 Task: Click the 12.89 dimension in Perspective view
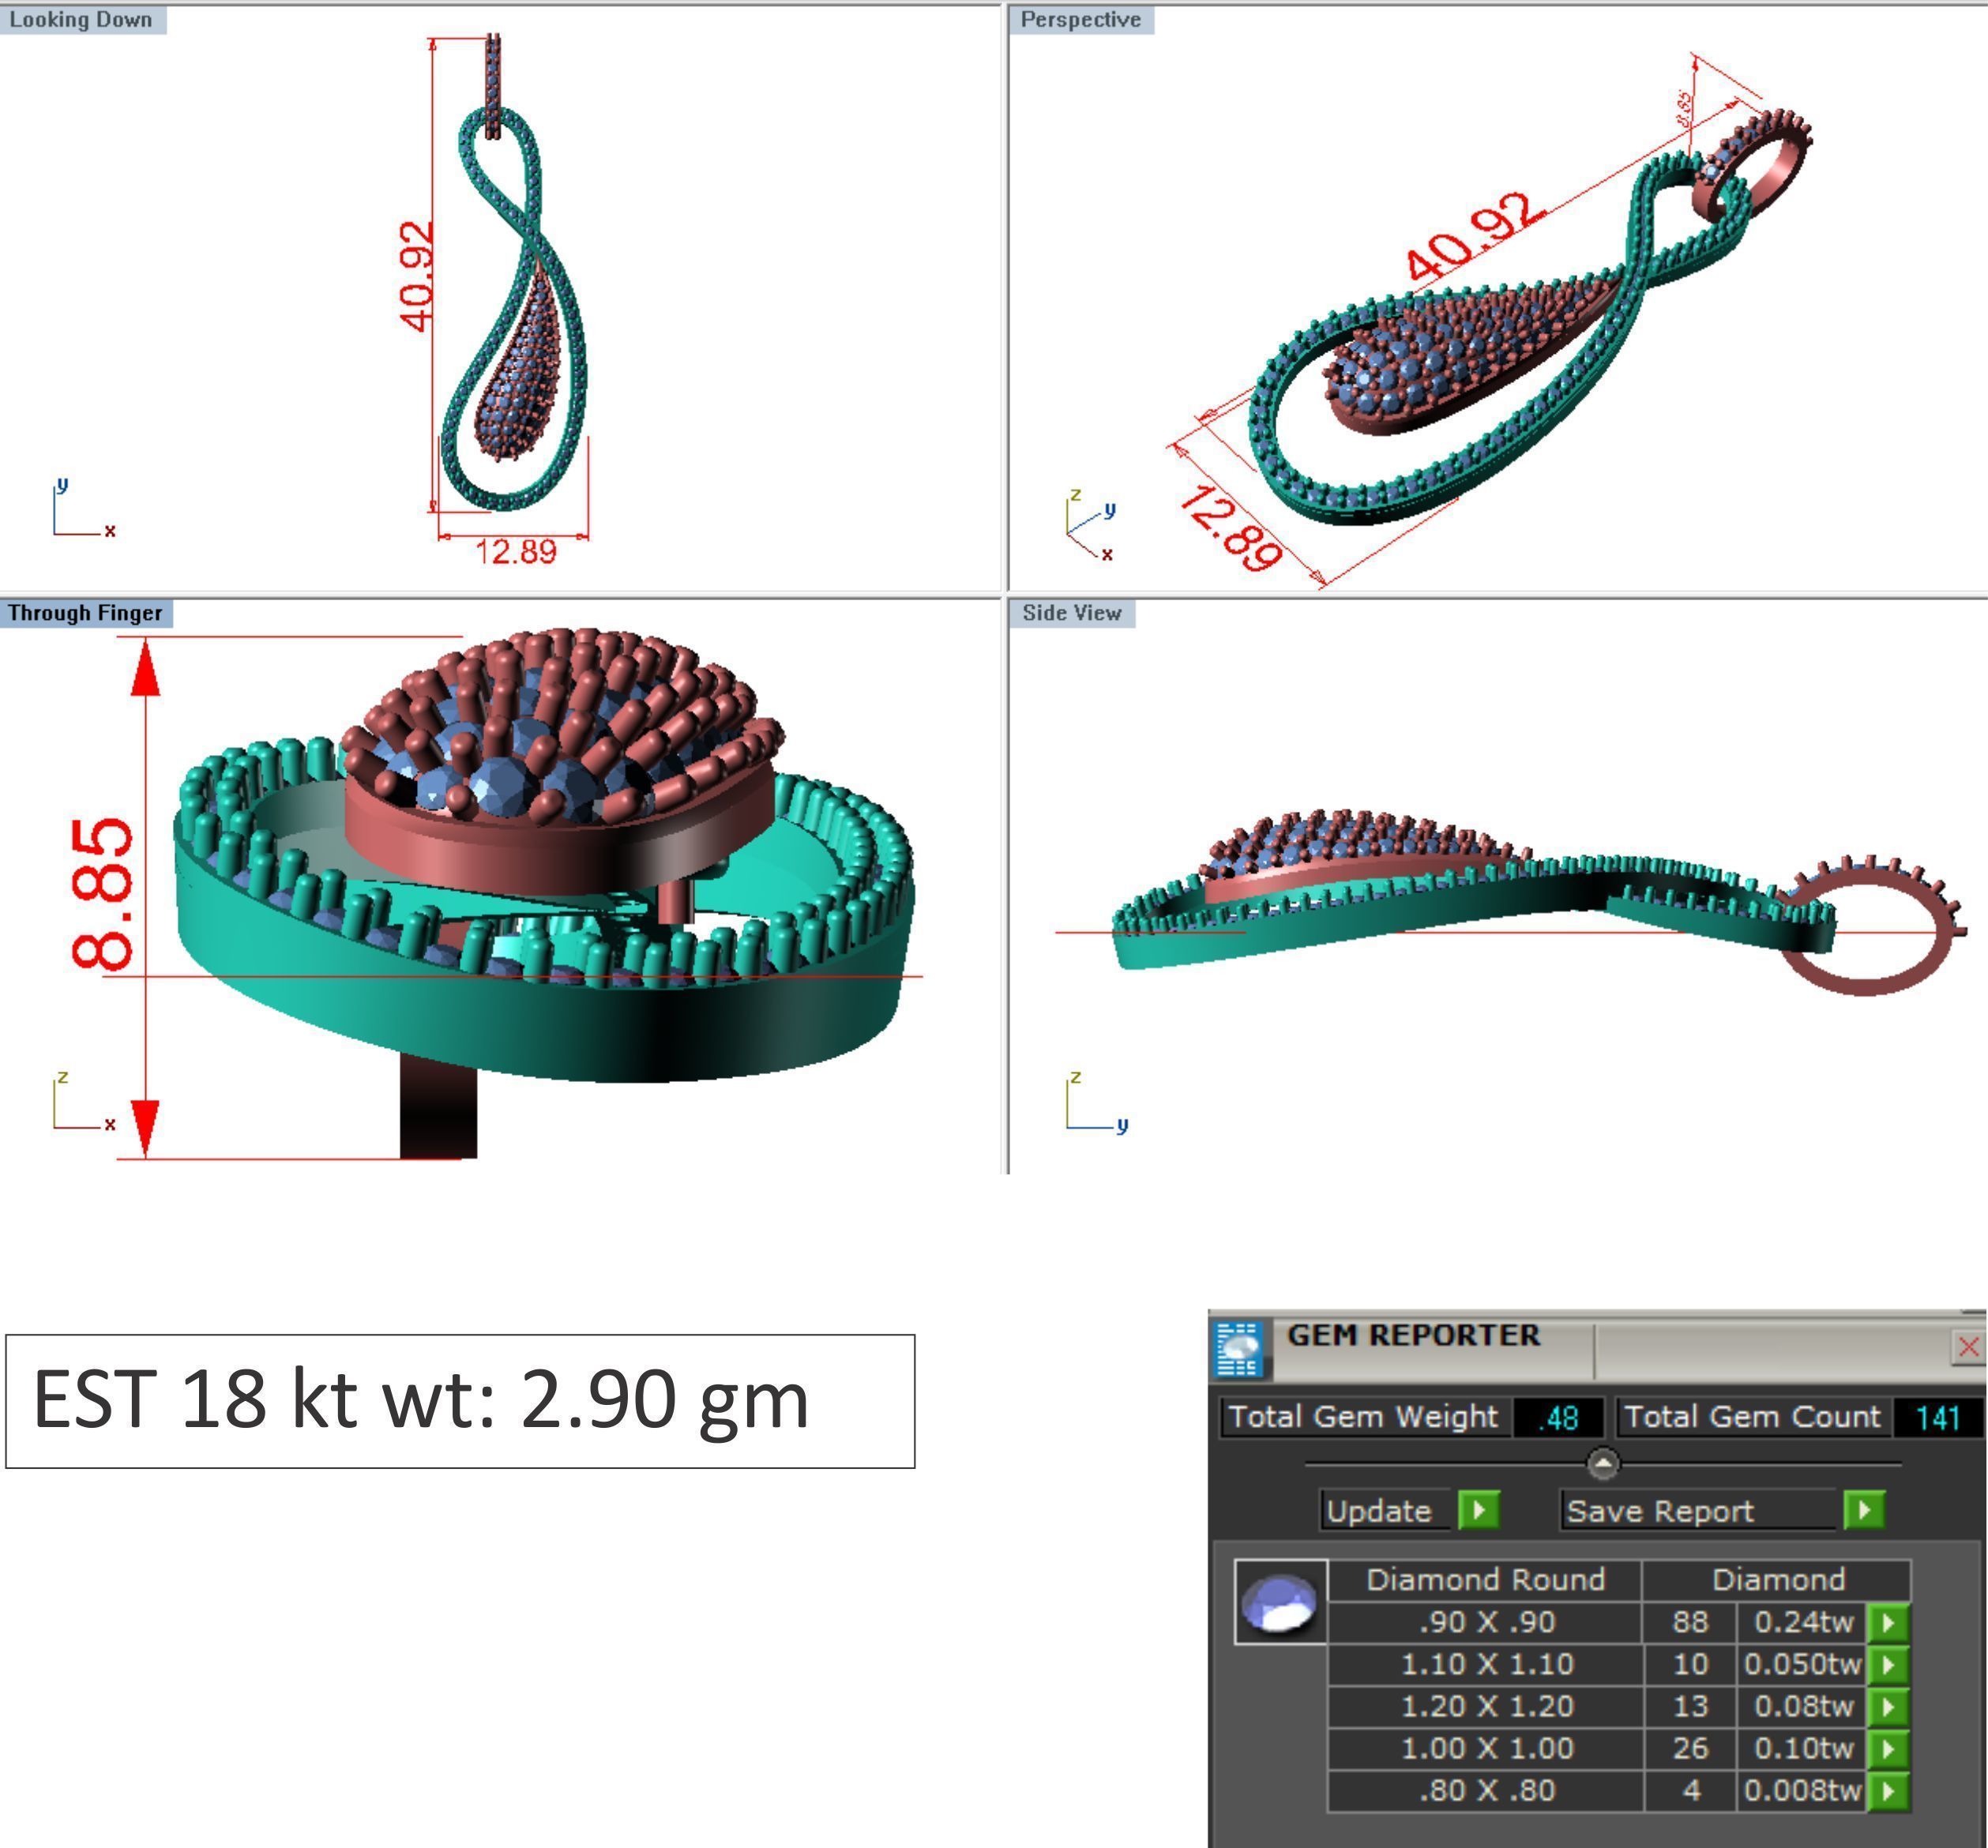click(x=1231, y=528)
